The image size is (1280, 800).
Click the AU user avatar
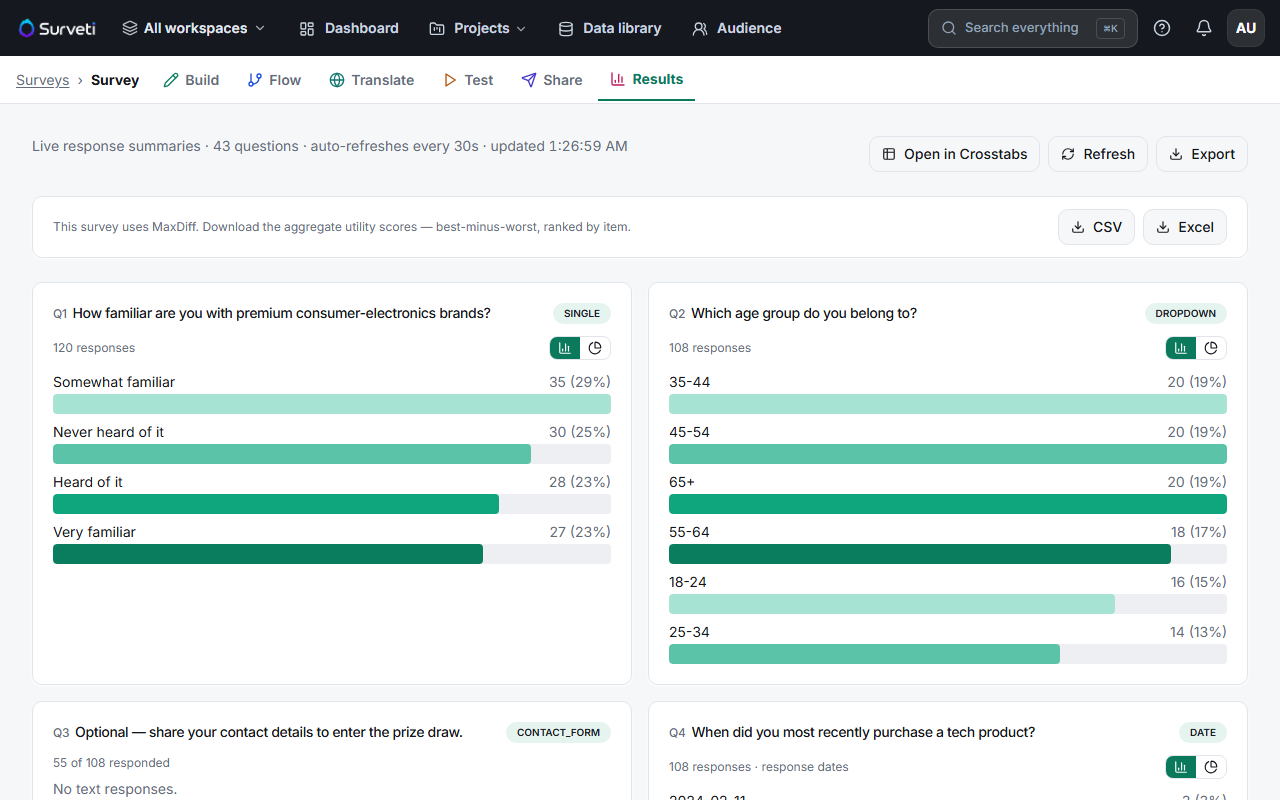click(x=1246, y=28)
